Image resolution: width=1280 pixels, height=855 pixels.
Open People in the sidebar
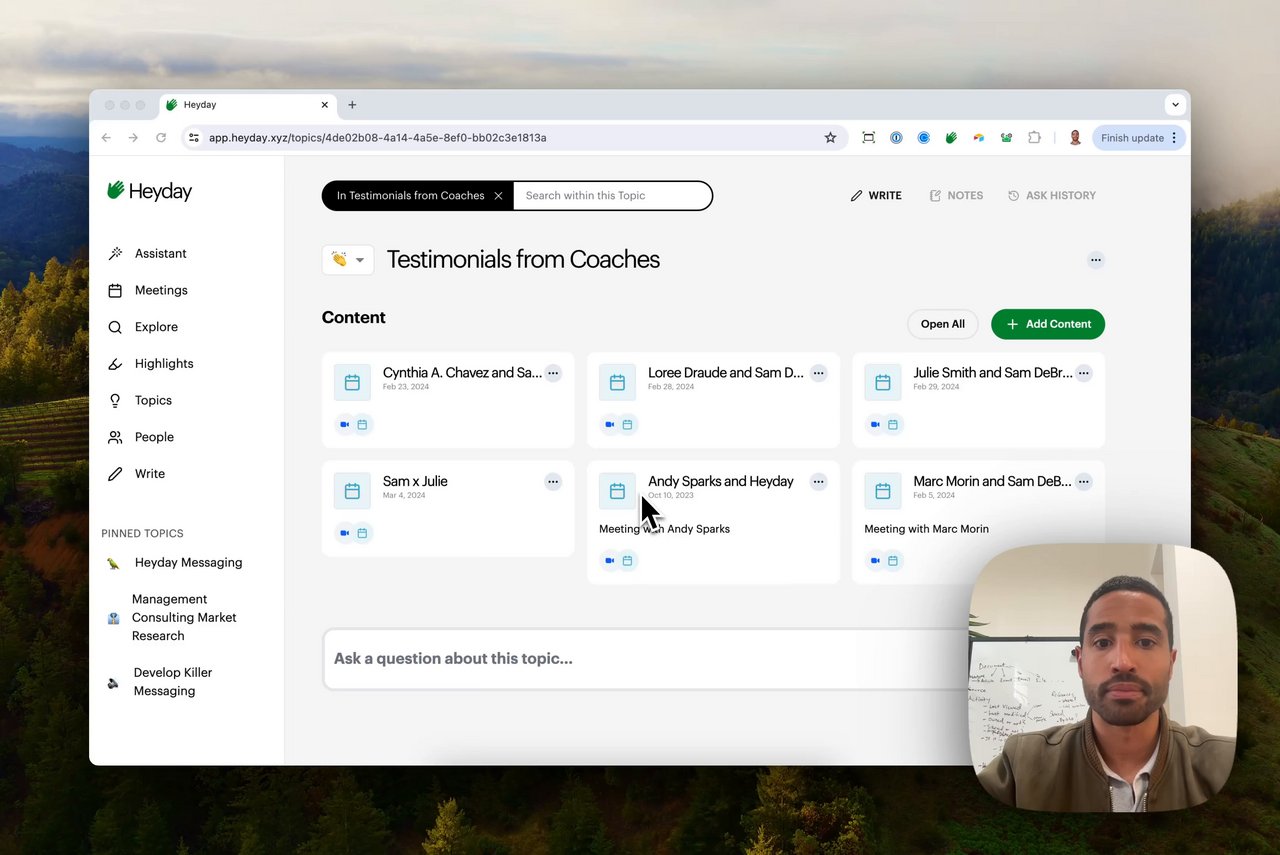point(141,437)
